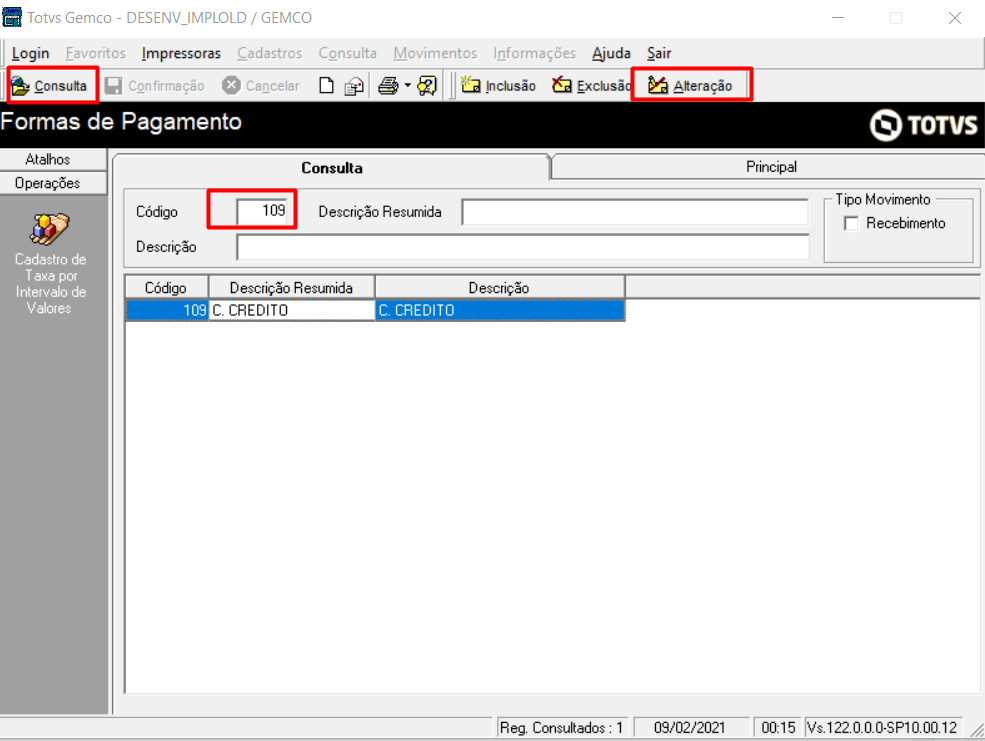The width and height of the screenshot is (985, 741).
Task: Select the Consulta tab
Action: point(332,168)
